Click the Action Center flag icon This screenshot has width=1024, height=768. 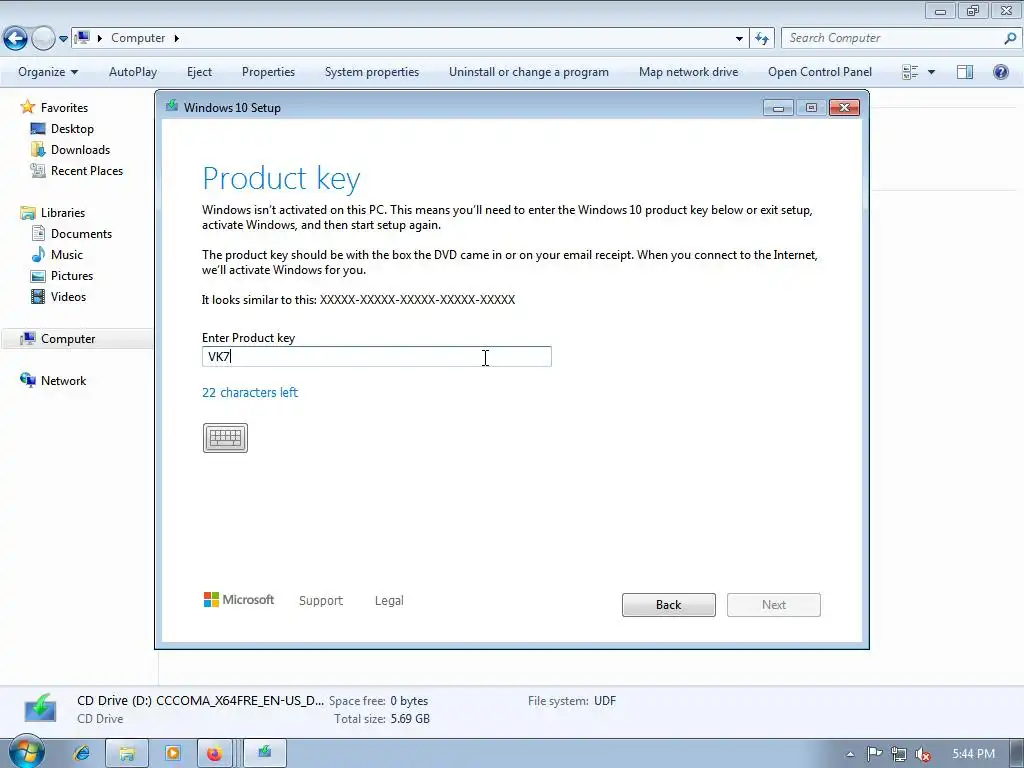tap(874, 754)
